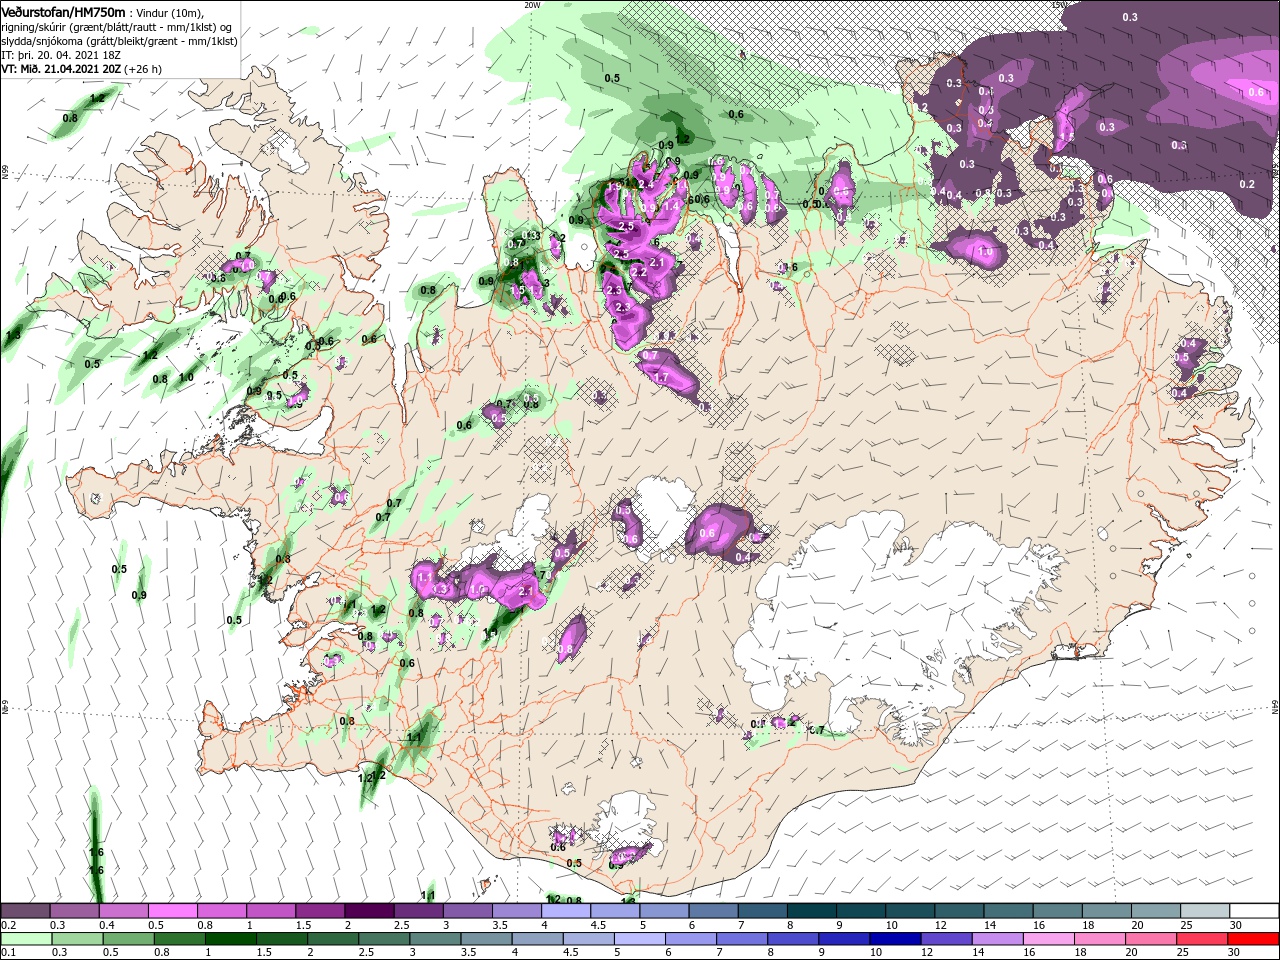Click the 'Vindur (10m)' text in the header
Screen dimensions: 1280x960
coord(167,12)
